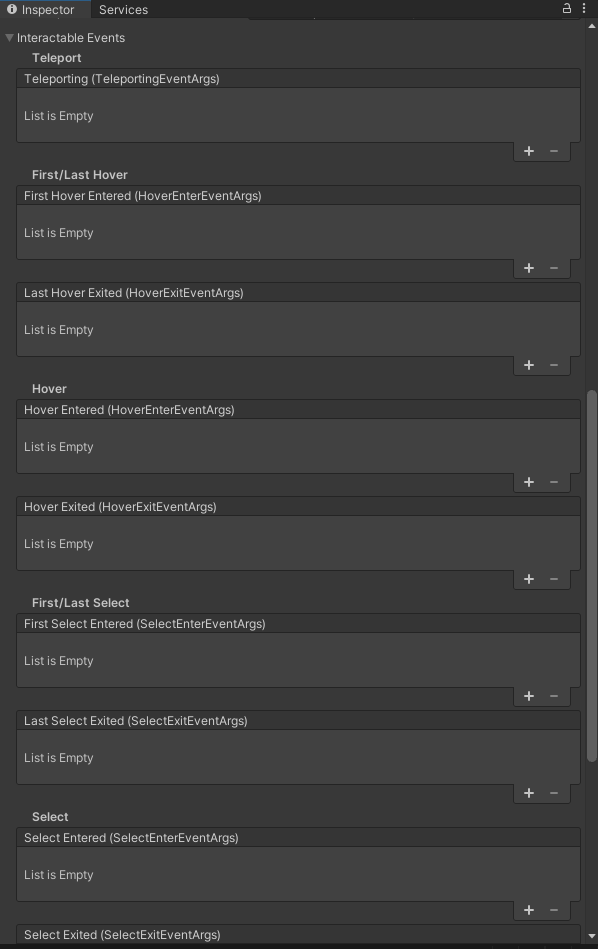Toggle the Inspector lock icon
This screenshot has width=598, height=949.
[567, 8]
